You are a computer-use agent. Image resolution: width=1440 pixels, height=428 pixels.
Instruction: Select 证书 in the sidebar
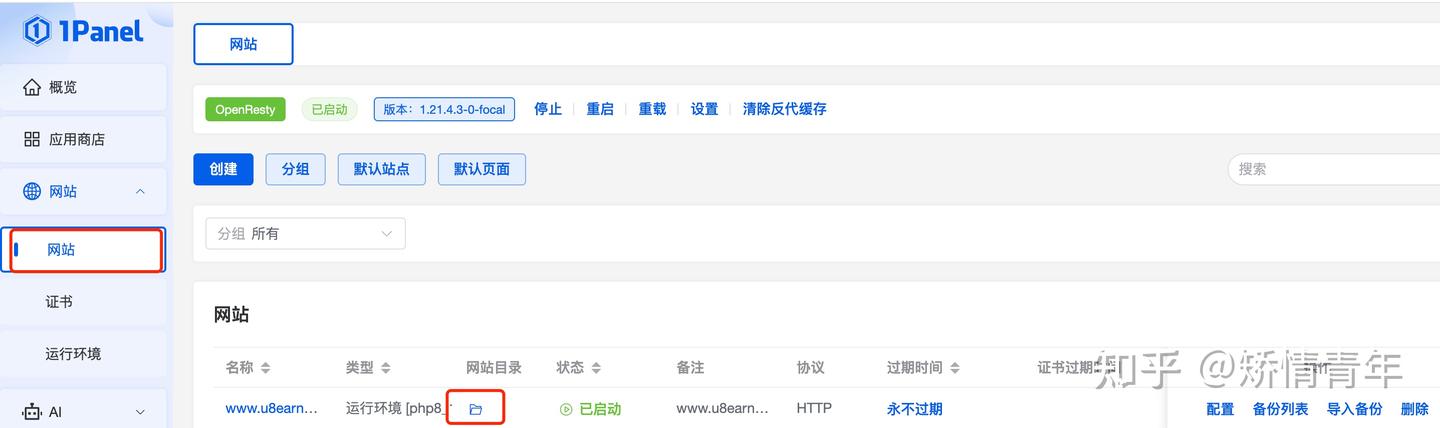click(x=59, y=301)
